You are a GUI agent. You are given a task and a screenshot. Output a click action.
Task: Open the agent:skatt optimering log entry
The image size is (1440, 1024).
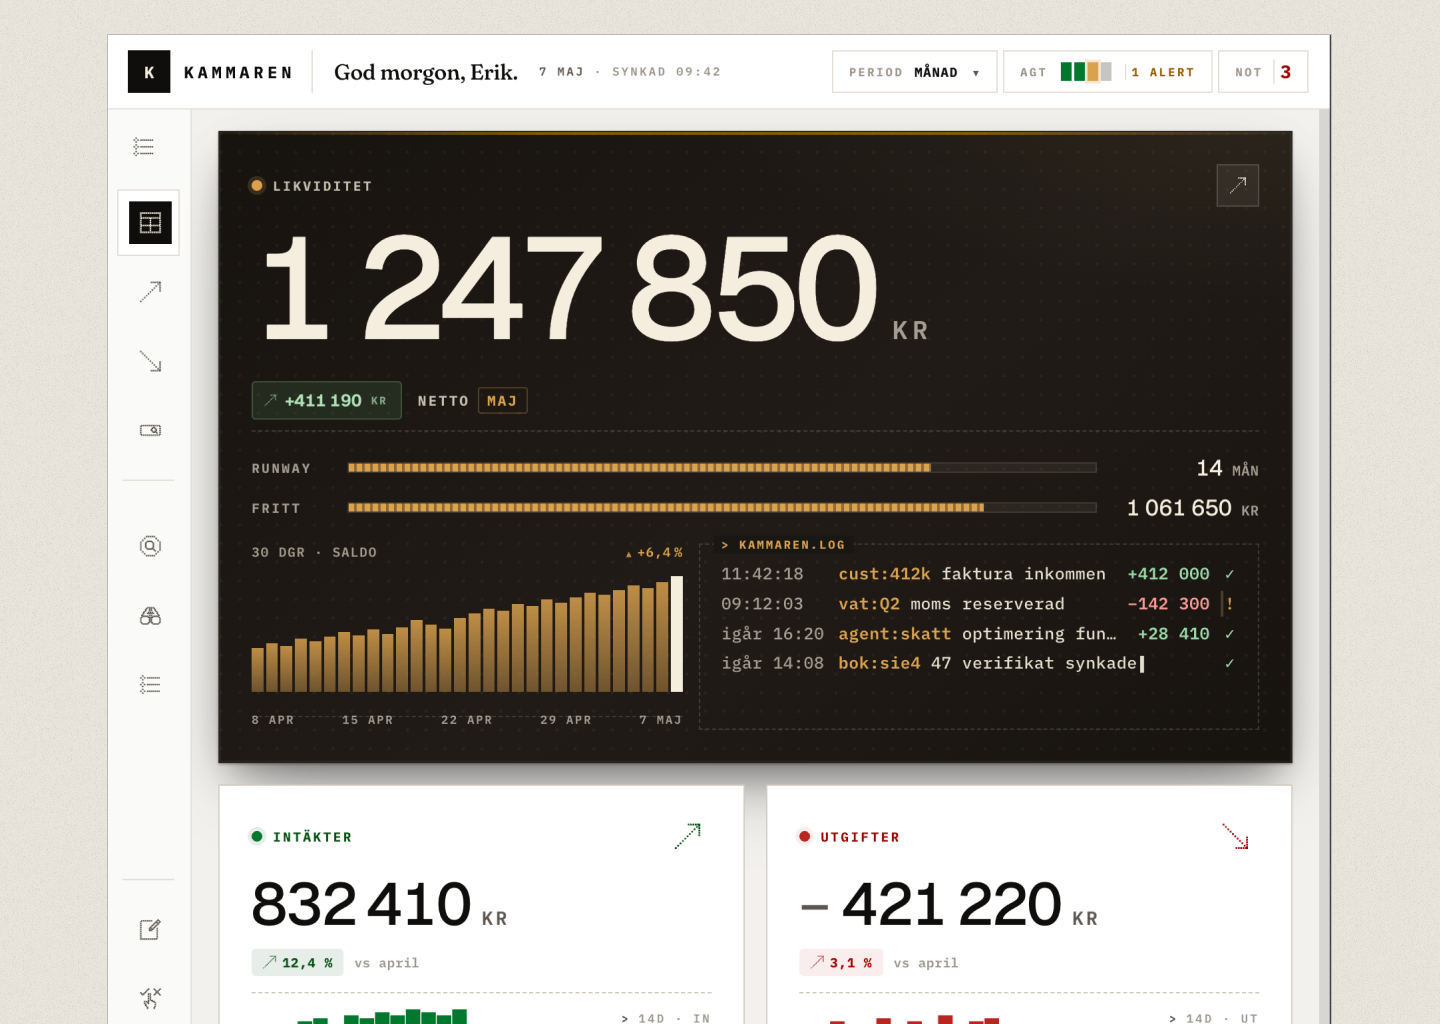click(x=978, y=634)
